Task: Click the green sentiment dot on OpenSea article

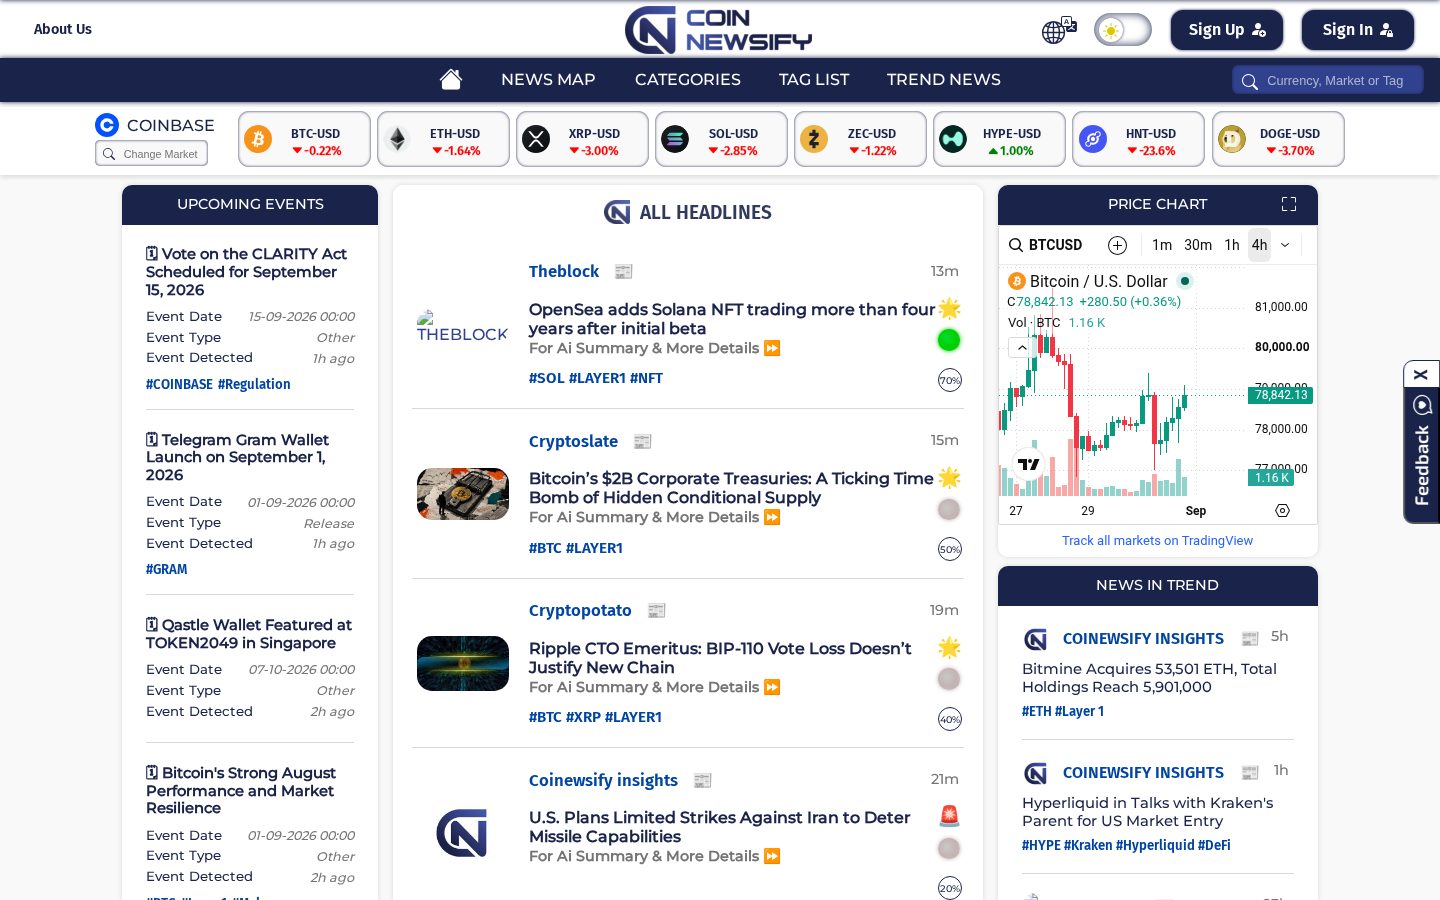Action: pyautogui.click(x=949, y=340)
